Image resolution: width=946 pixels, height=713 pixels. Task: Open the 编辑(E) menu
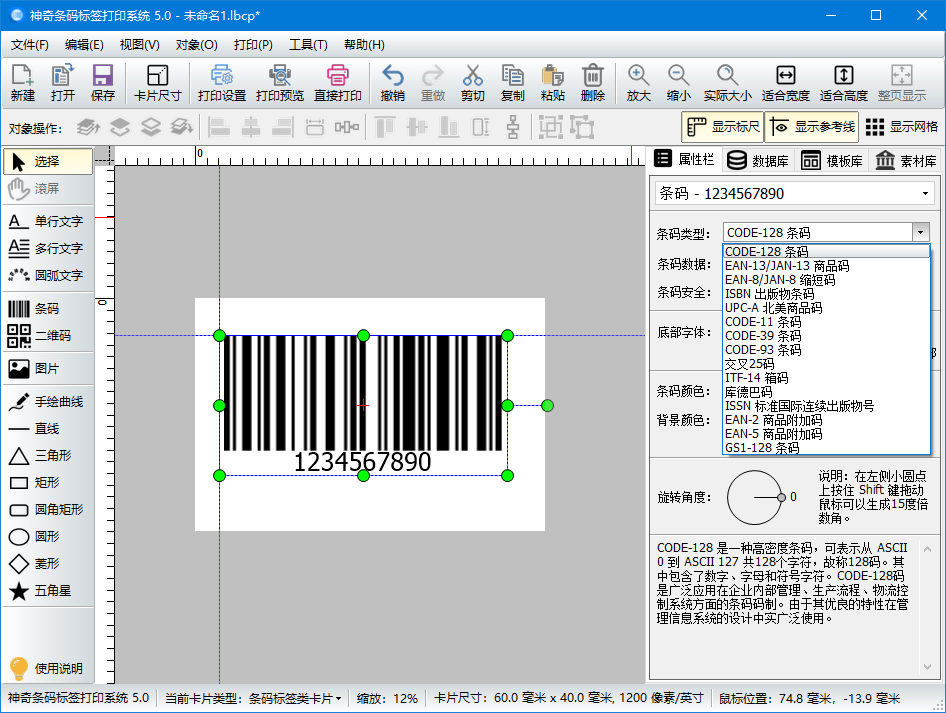pos(84,45)
